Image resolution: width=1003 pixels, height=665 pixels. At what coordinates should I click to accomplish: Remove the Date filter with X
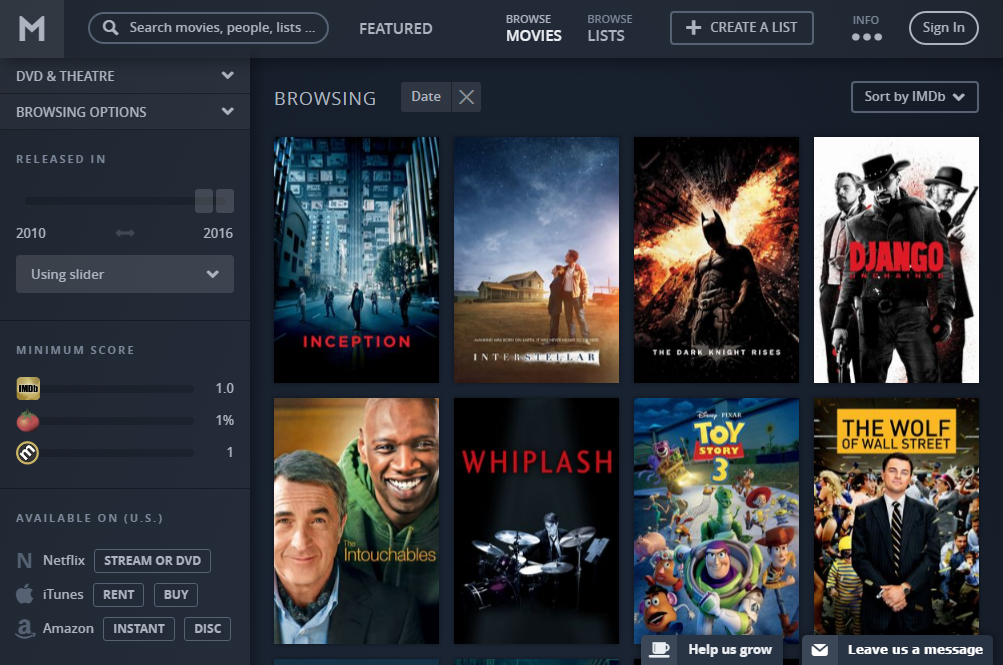466,97
